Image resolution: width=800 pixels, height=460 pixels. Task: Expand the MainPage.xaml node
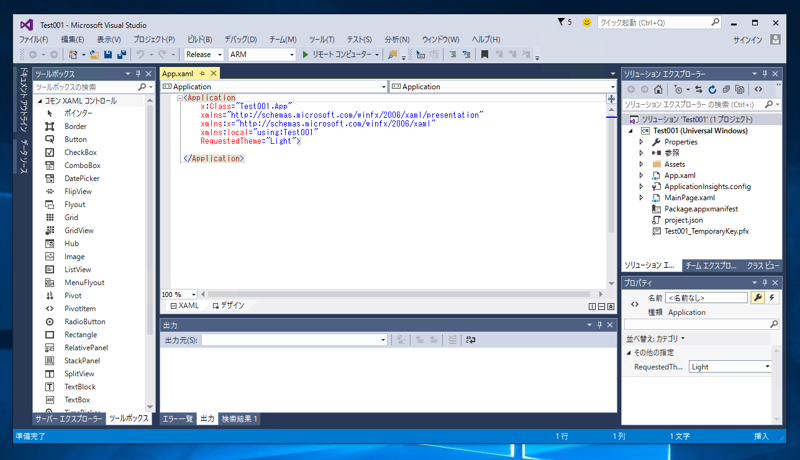pyautogui.click(x=641, y=197)
